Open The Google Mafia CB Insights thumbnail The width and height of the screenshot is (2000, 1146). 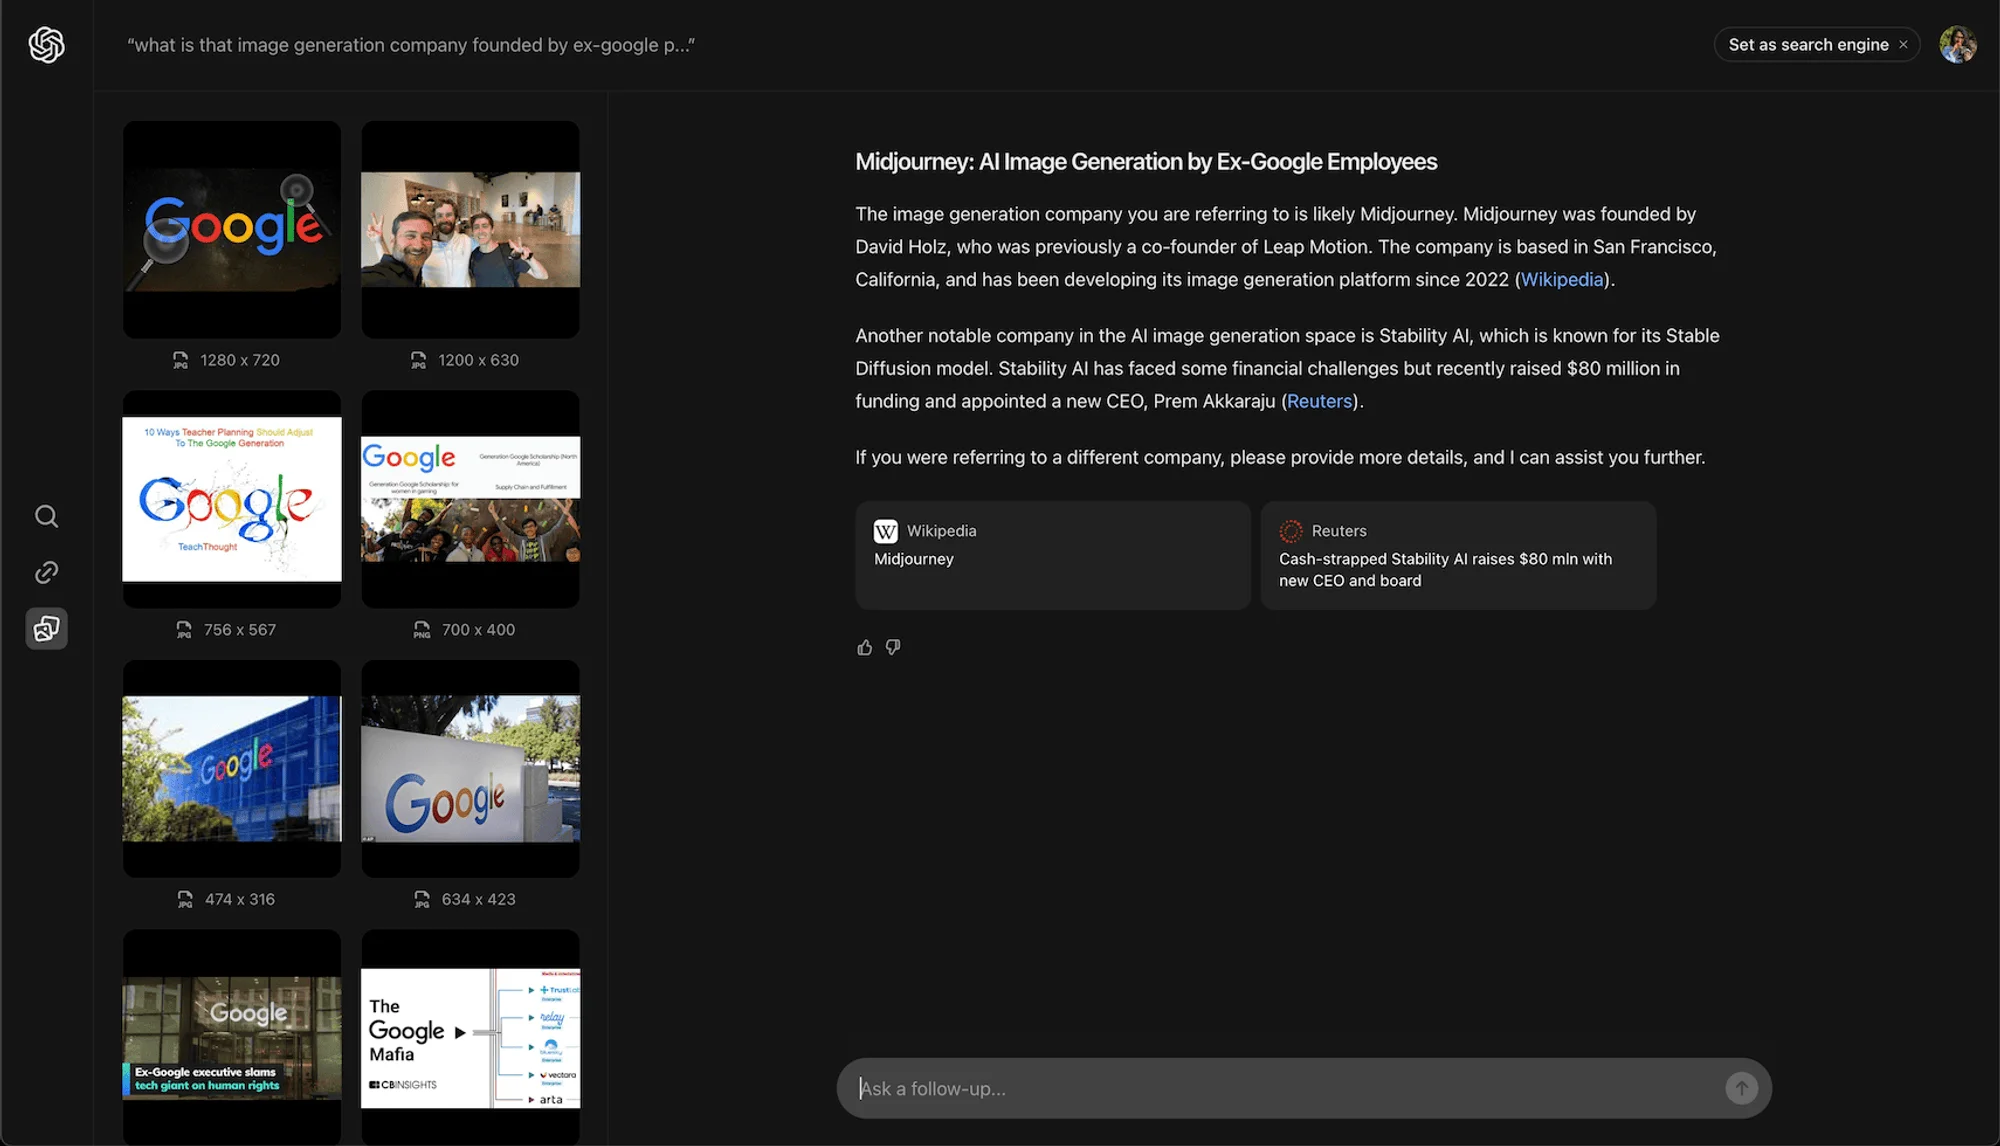tap(470, 1037)
